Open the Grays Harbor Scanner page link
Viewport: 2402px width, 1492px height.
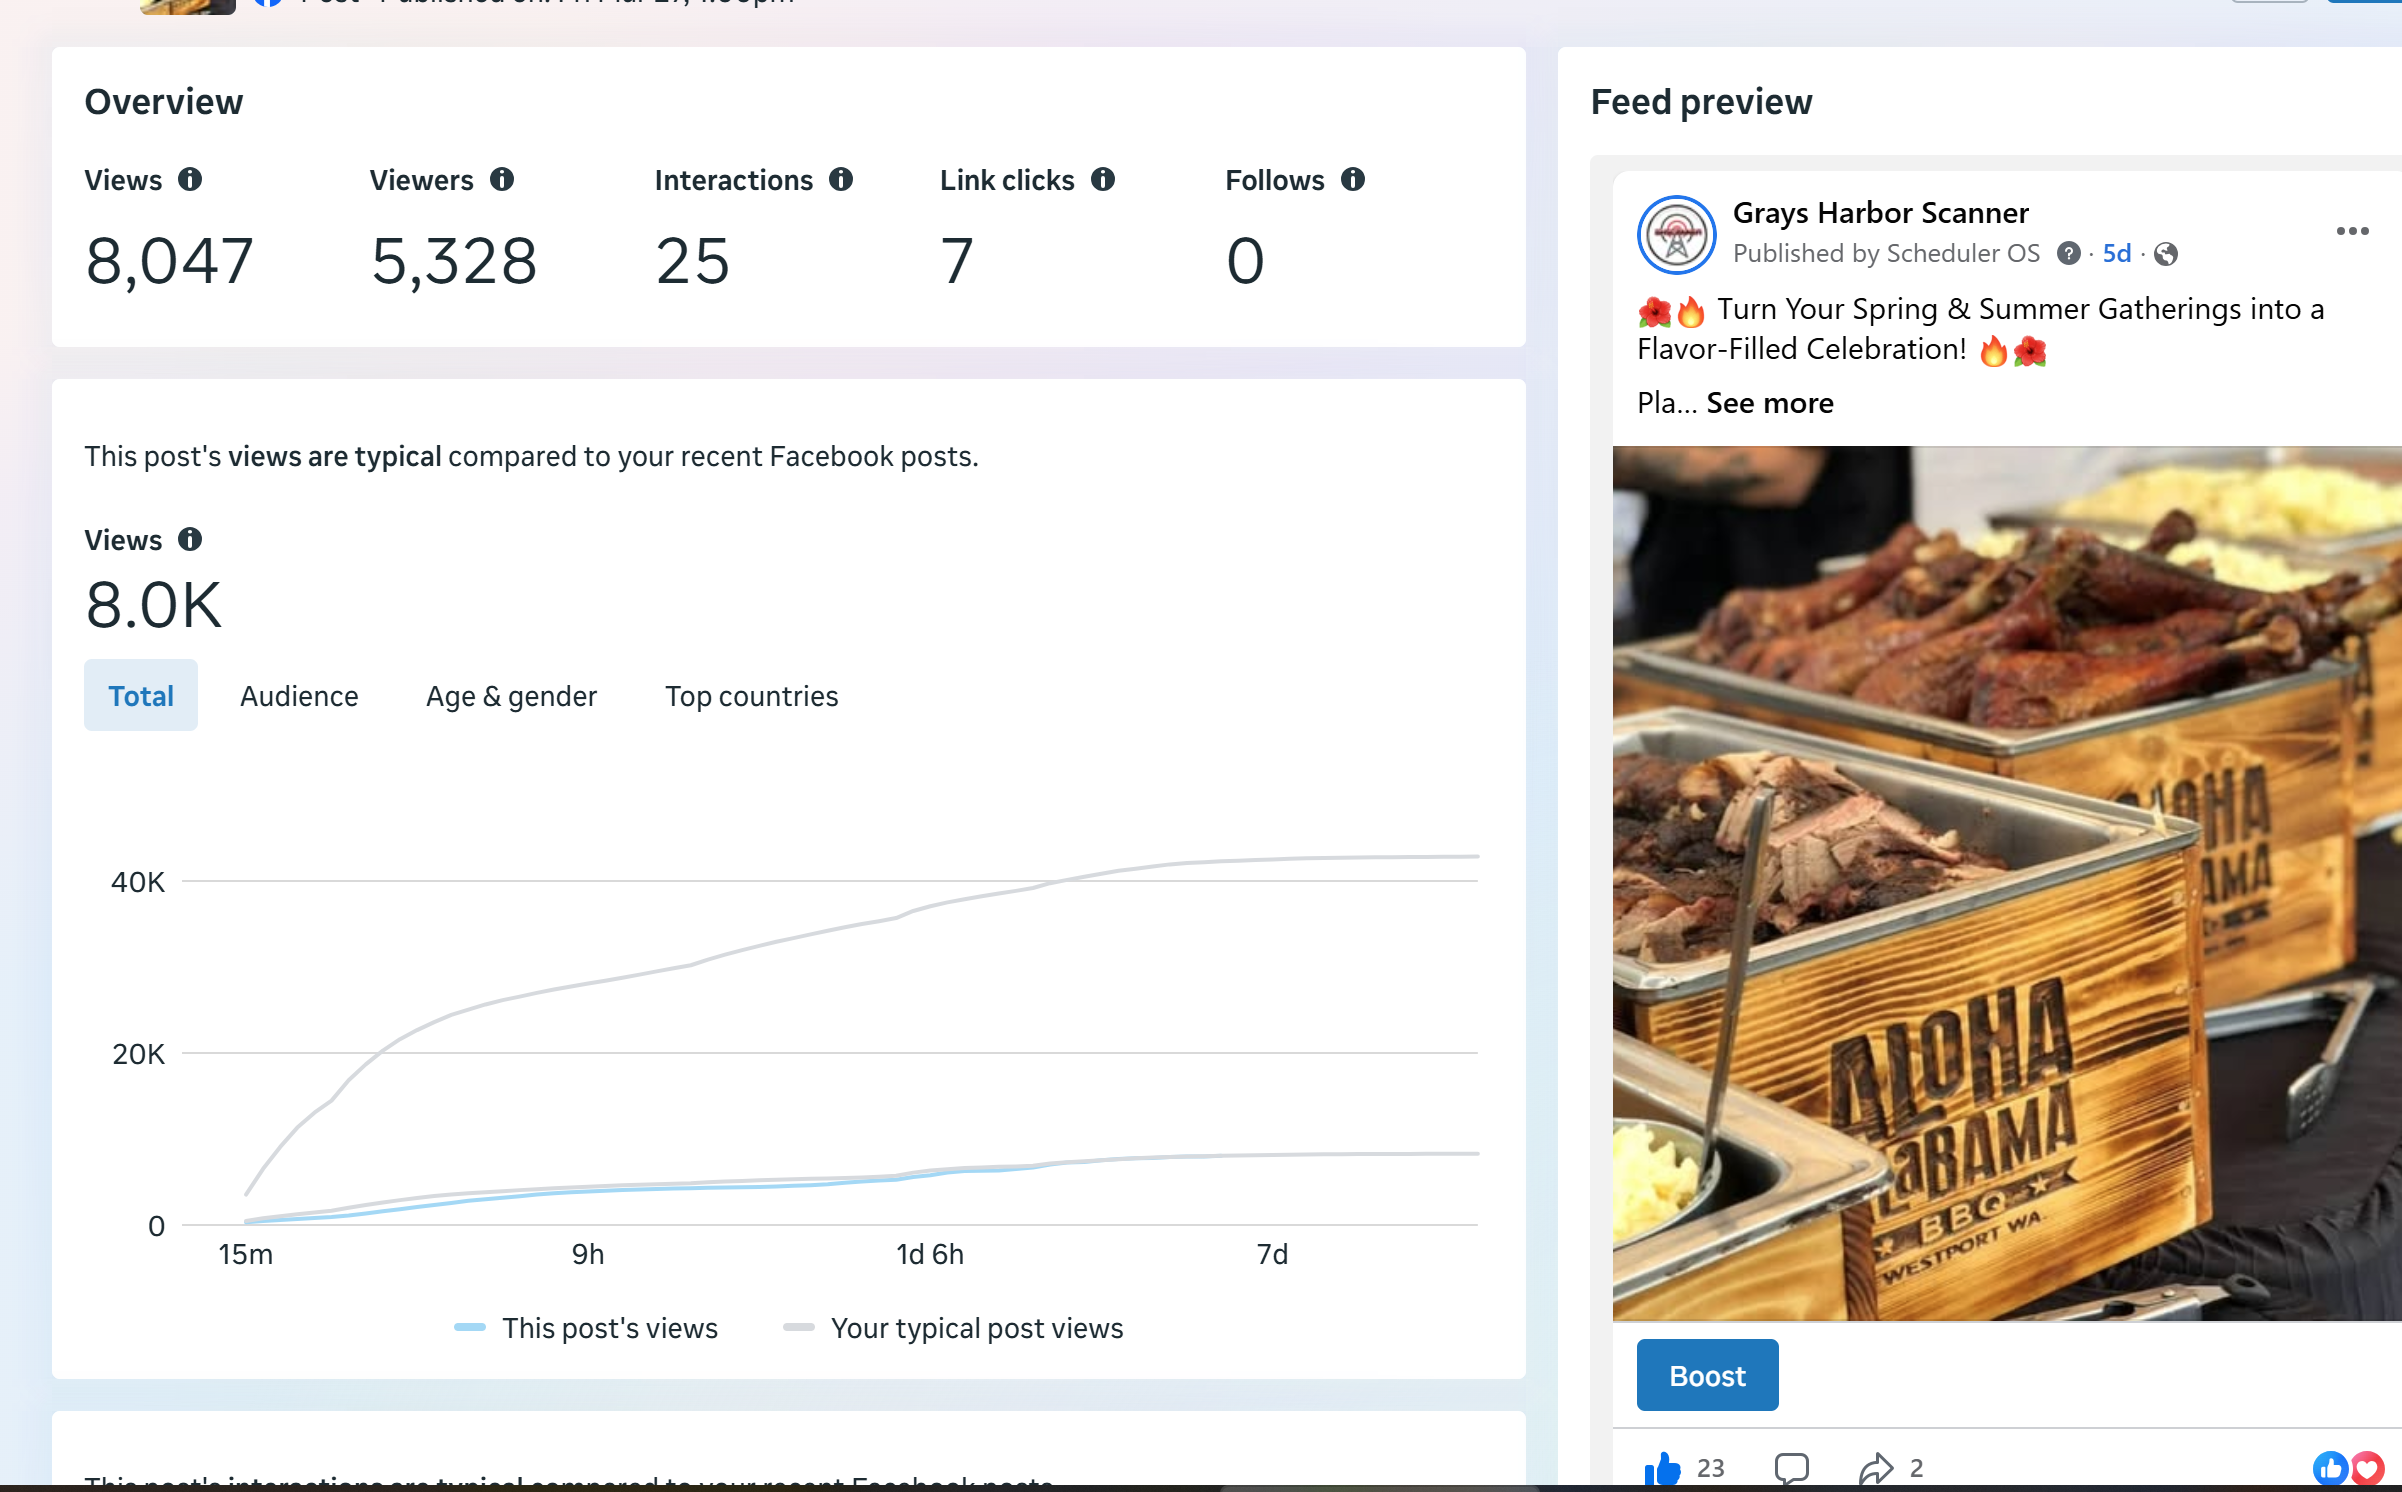(x=1880, y=213)
